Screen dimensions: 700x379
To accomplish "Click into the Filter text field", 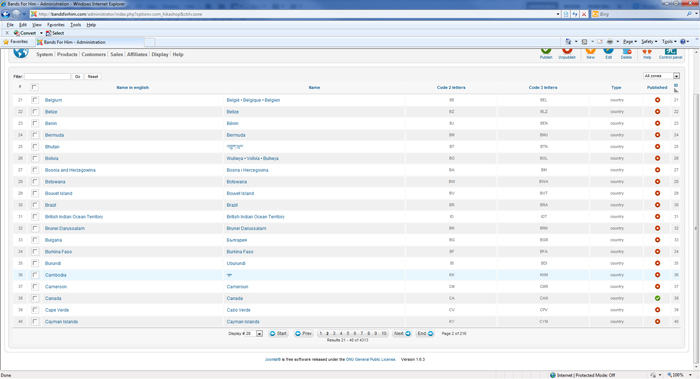I will pyautogui.click(x=47, y=76).
